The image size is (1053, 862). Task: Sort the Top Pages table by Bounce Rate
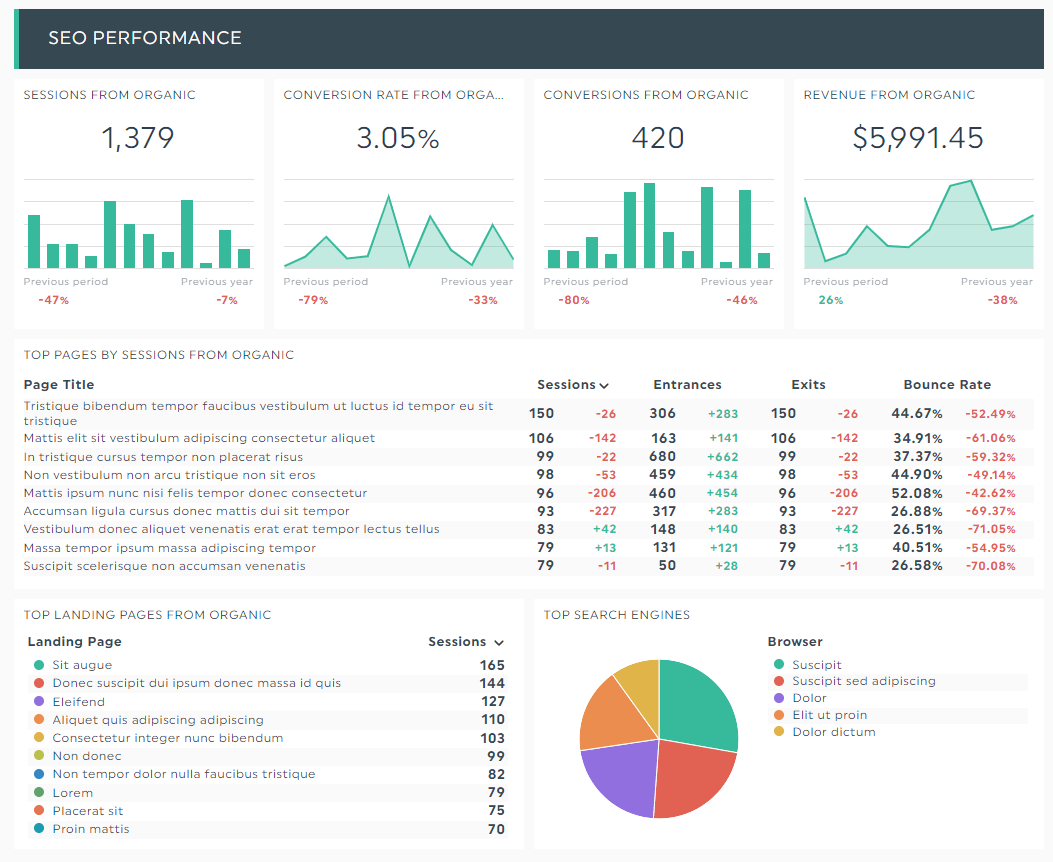[946, 384]
